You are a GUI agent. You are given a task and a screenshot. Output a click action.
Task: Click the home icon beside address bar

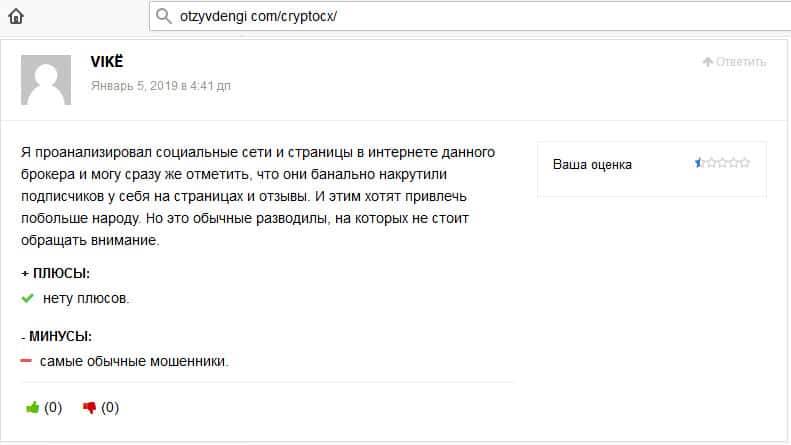15,17
